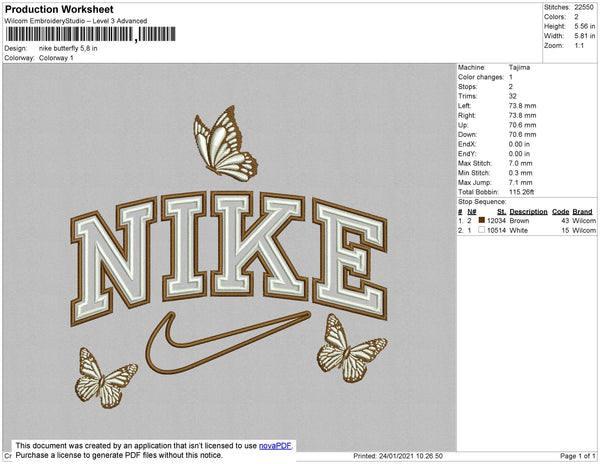This screenshot has width=600, height=464.
Task: Click the Zoom value '1:1'
Action: 579,46
